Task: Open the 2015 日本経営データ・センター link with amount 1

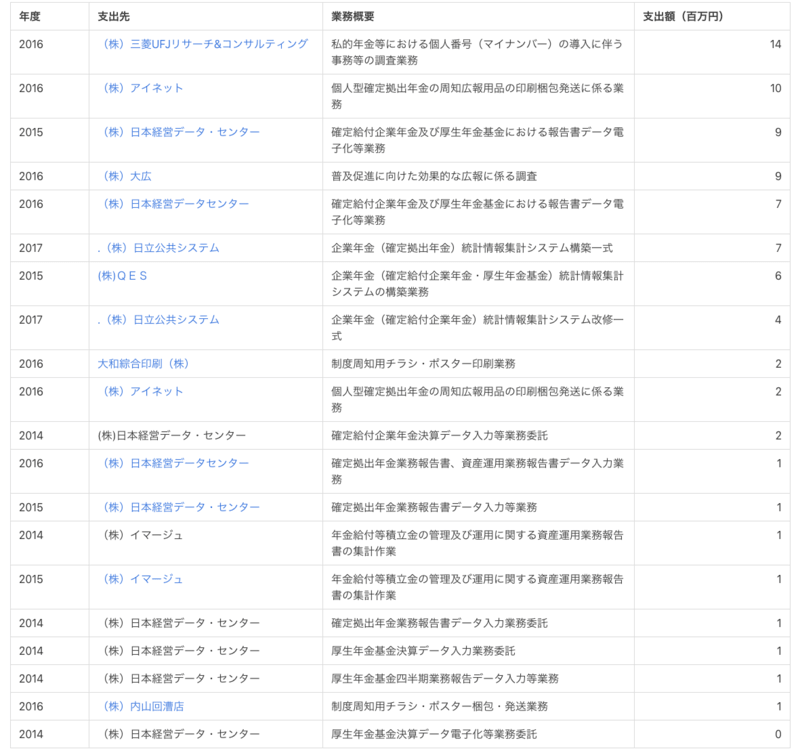Action: click(181, 507)
